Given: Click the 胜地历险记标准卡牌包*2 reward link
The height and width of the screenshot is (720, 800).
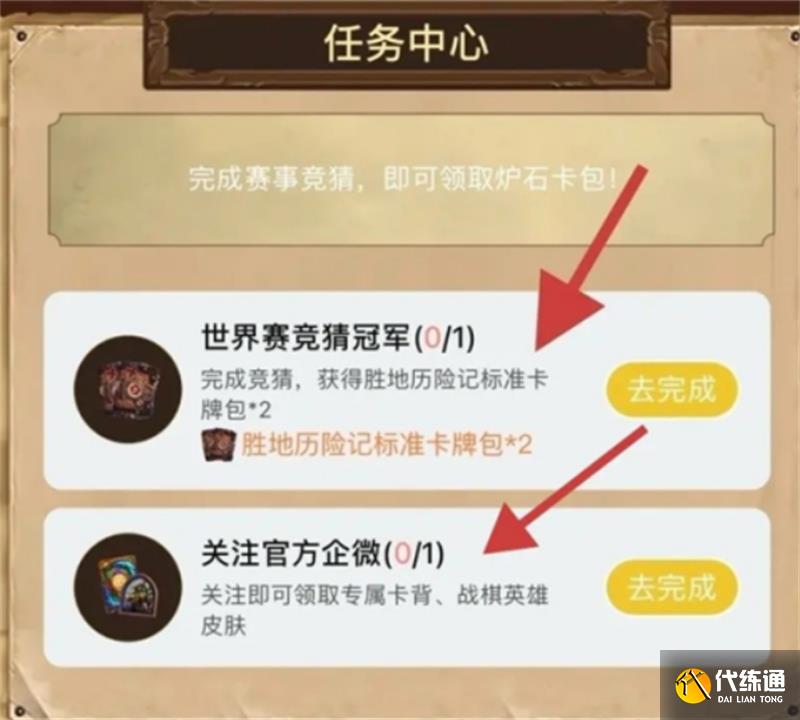Looking at the screenshot, I should point(386,445).
